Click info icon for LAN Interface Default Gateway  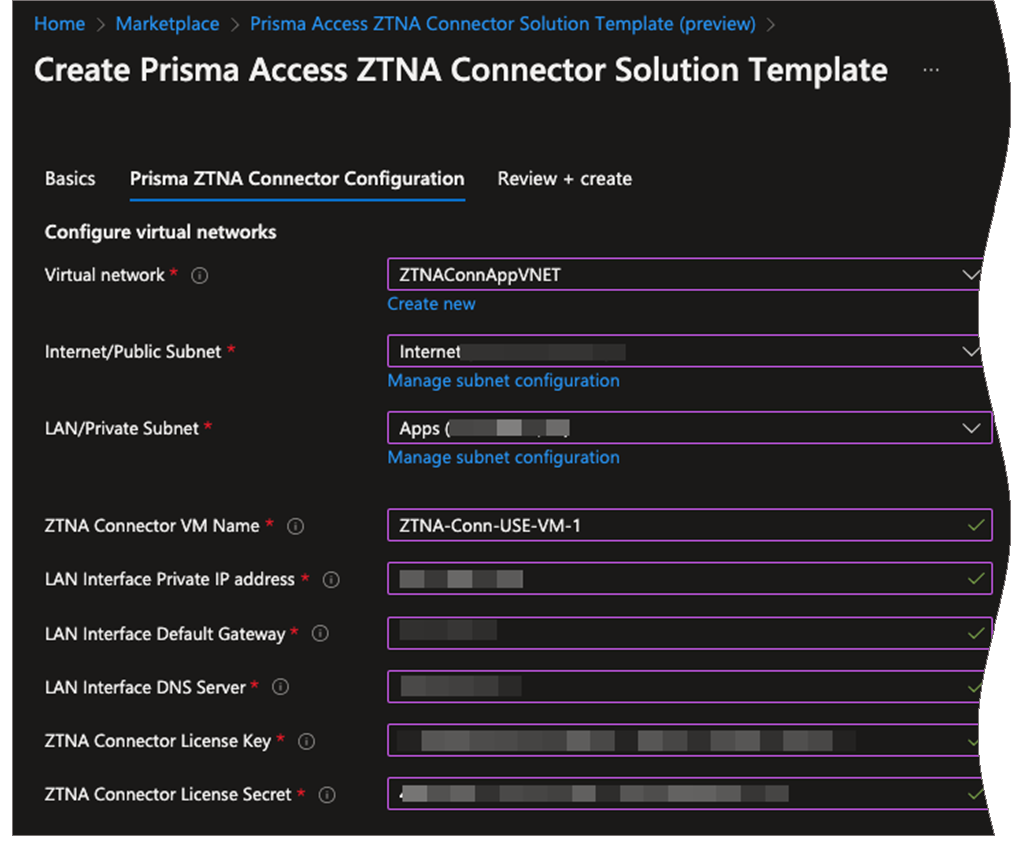[320, 634]
